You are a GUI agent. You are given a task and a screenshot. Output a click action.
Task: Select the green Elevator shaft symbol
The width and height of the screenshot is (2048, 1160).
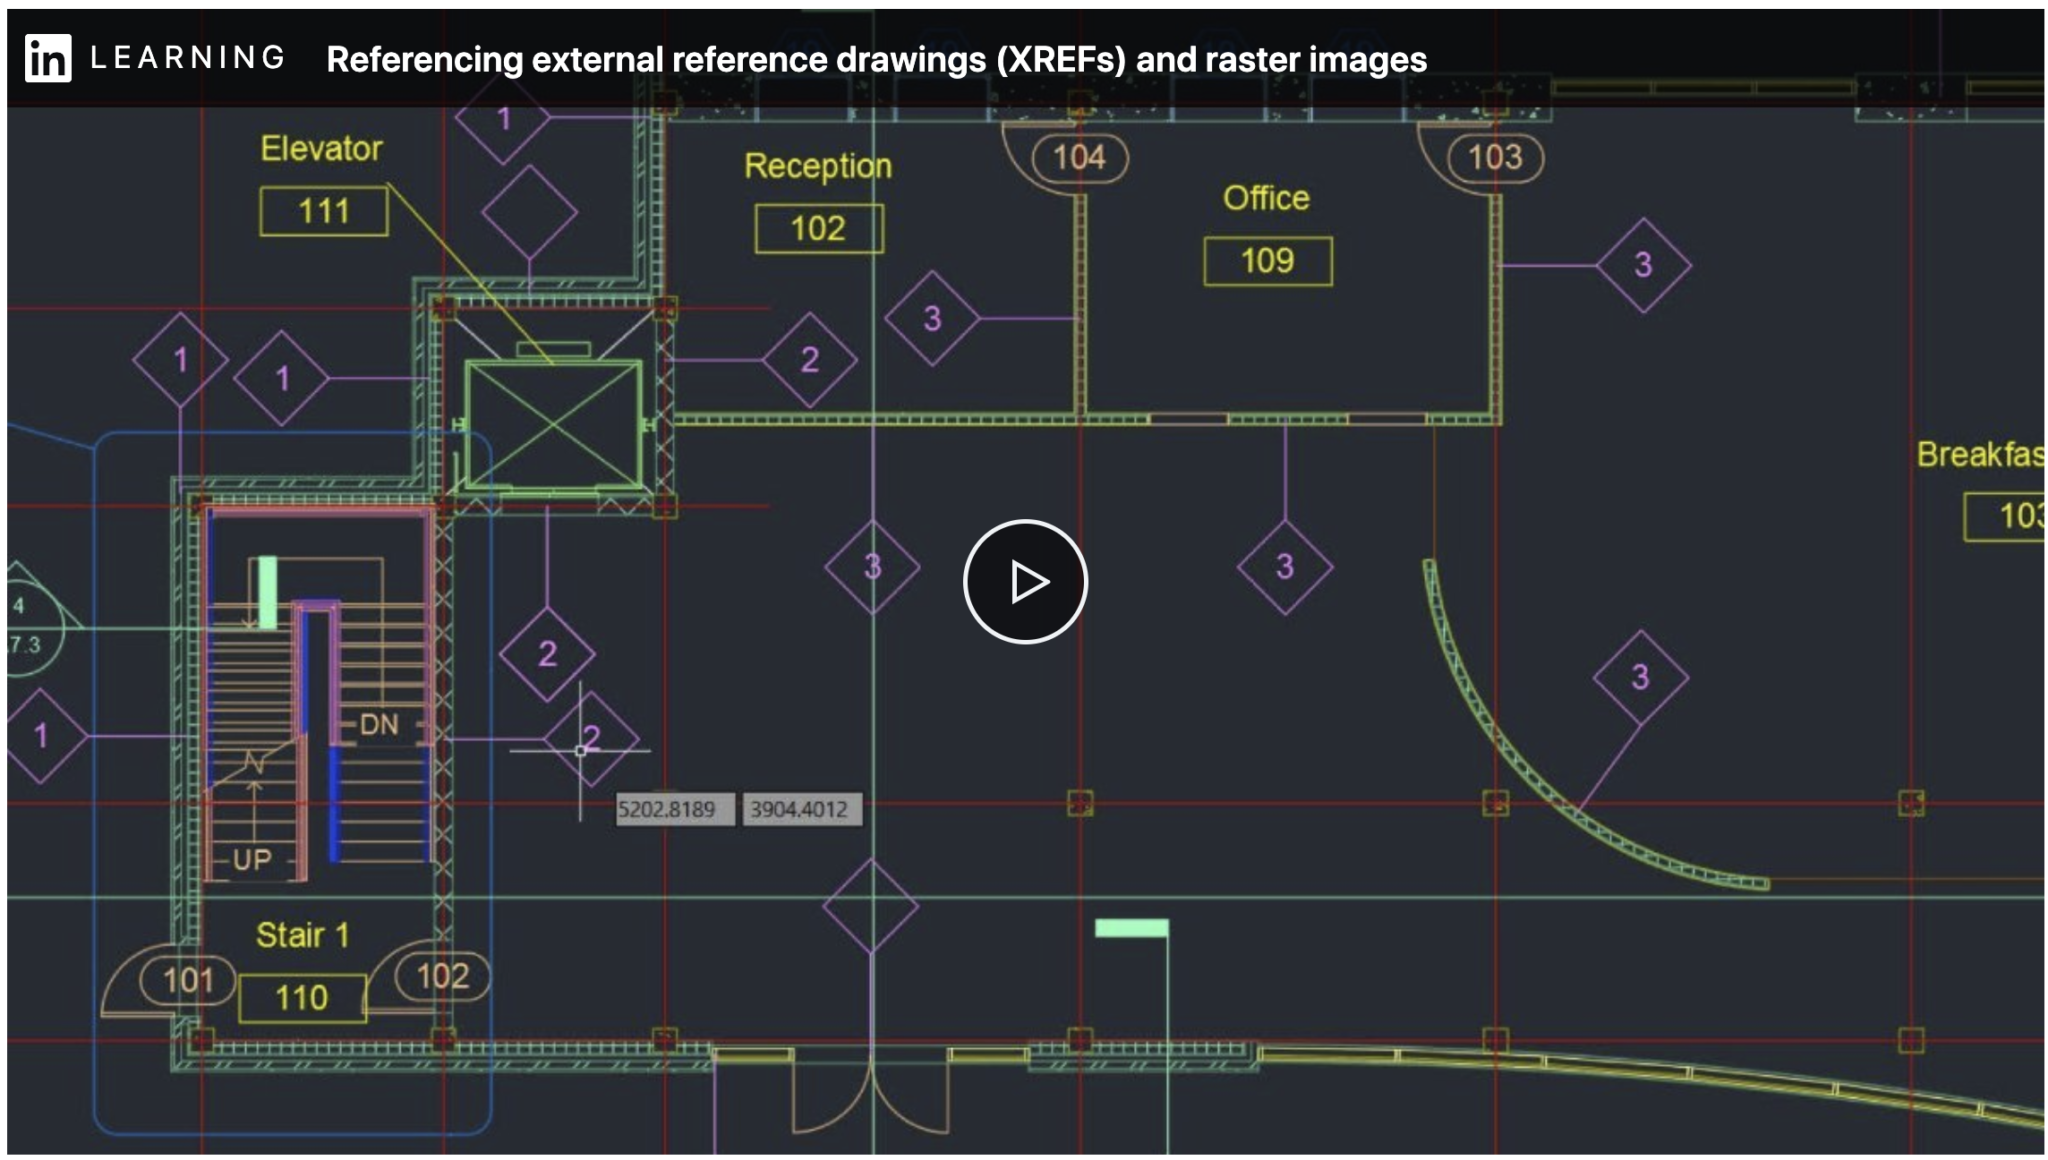click(x=555, y=425)
